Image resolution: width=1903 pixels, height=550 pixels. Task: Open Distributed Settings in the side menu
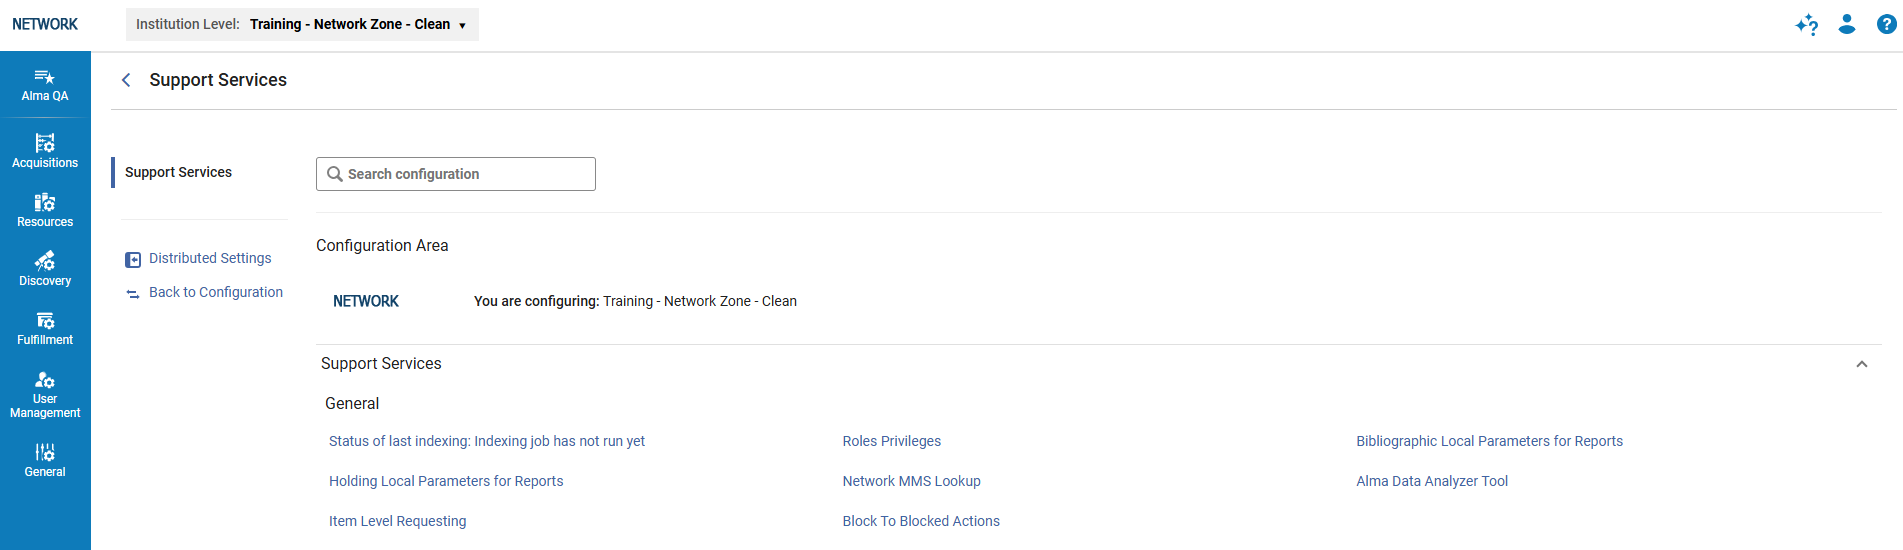pyautogui.click(x=210, y=258)
